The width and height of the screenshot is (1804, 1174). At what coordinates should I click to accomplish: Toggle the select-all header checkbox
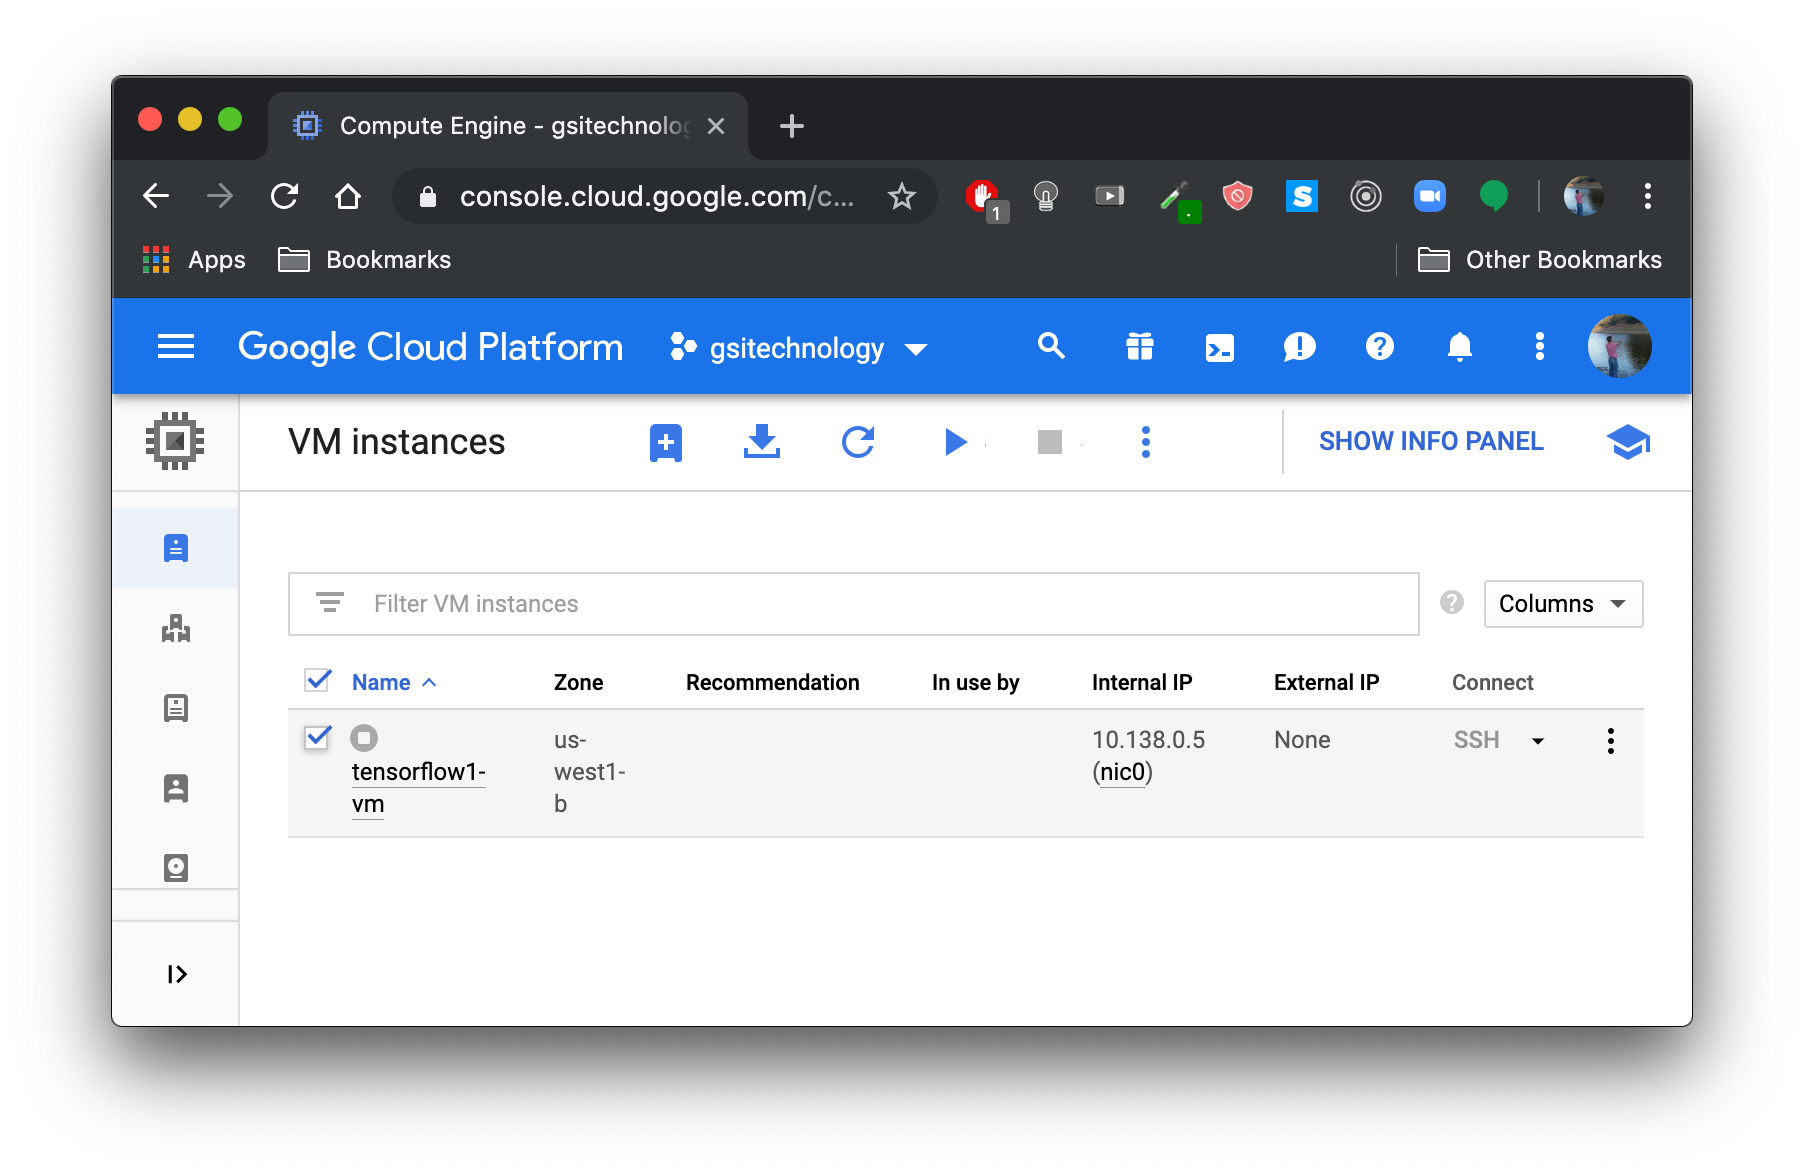[318, 681]
